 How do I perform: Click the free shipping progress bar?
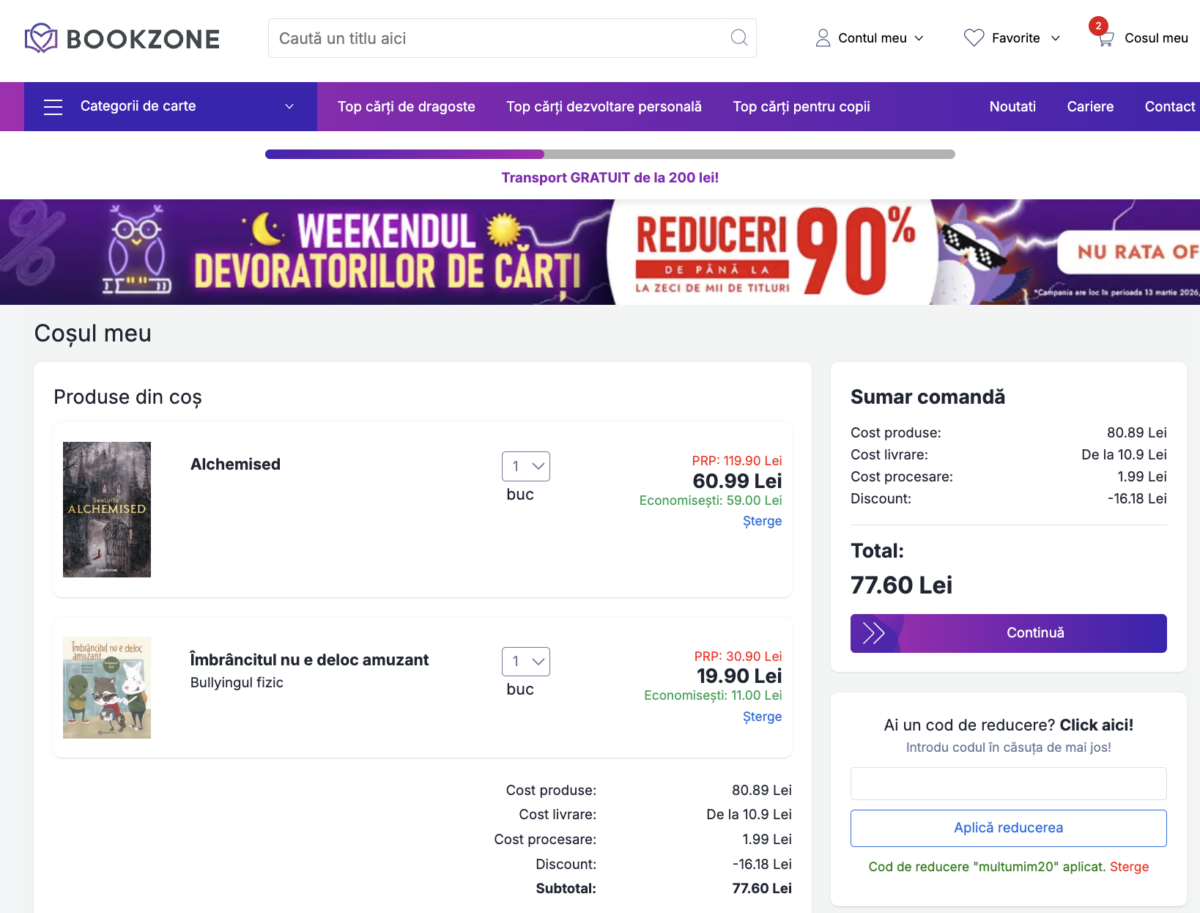coord(609,154)
